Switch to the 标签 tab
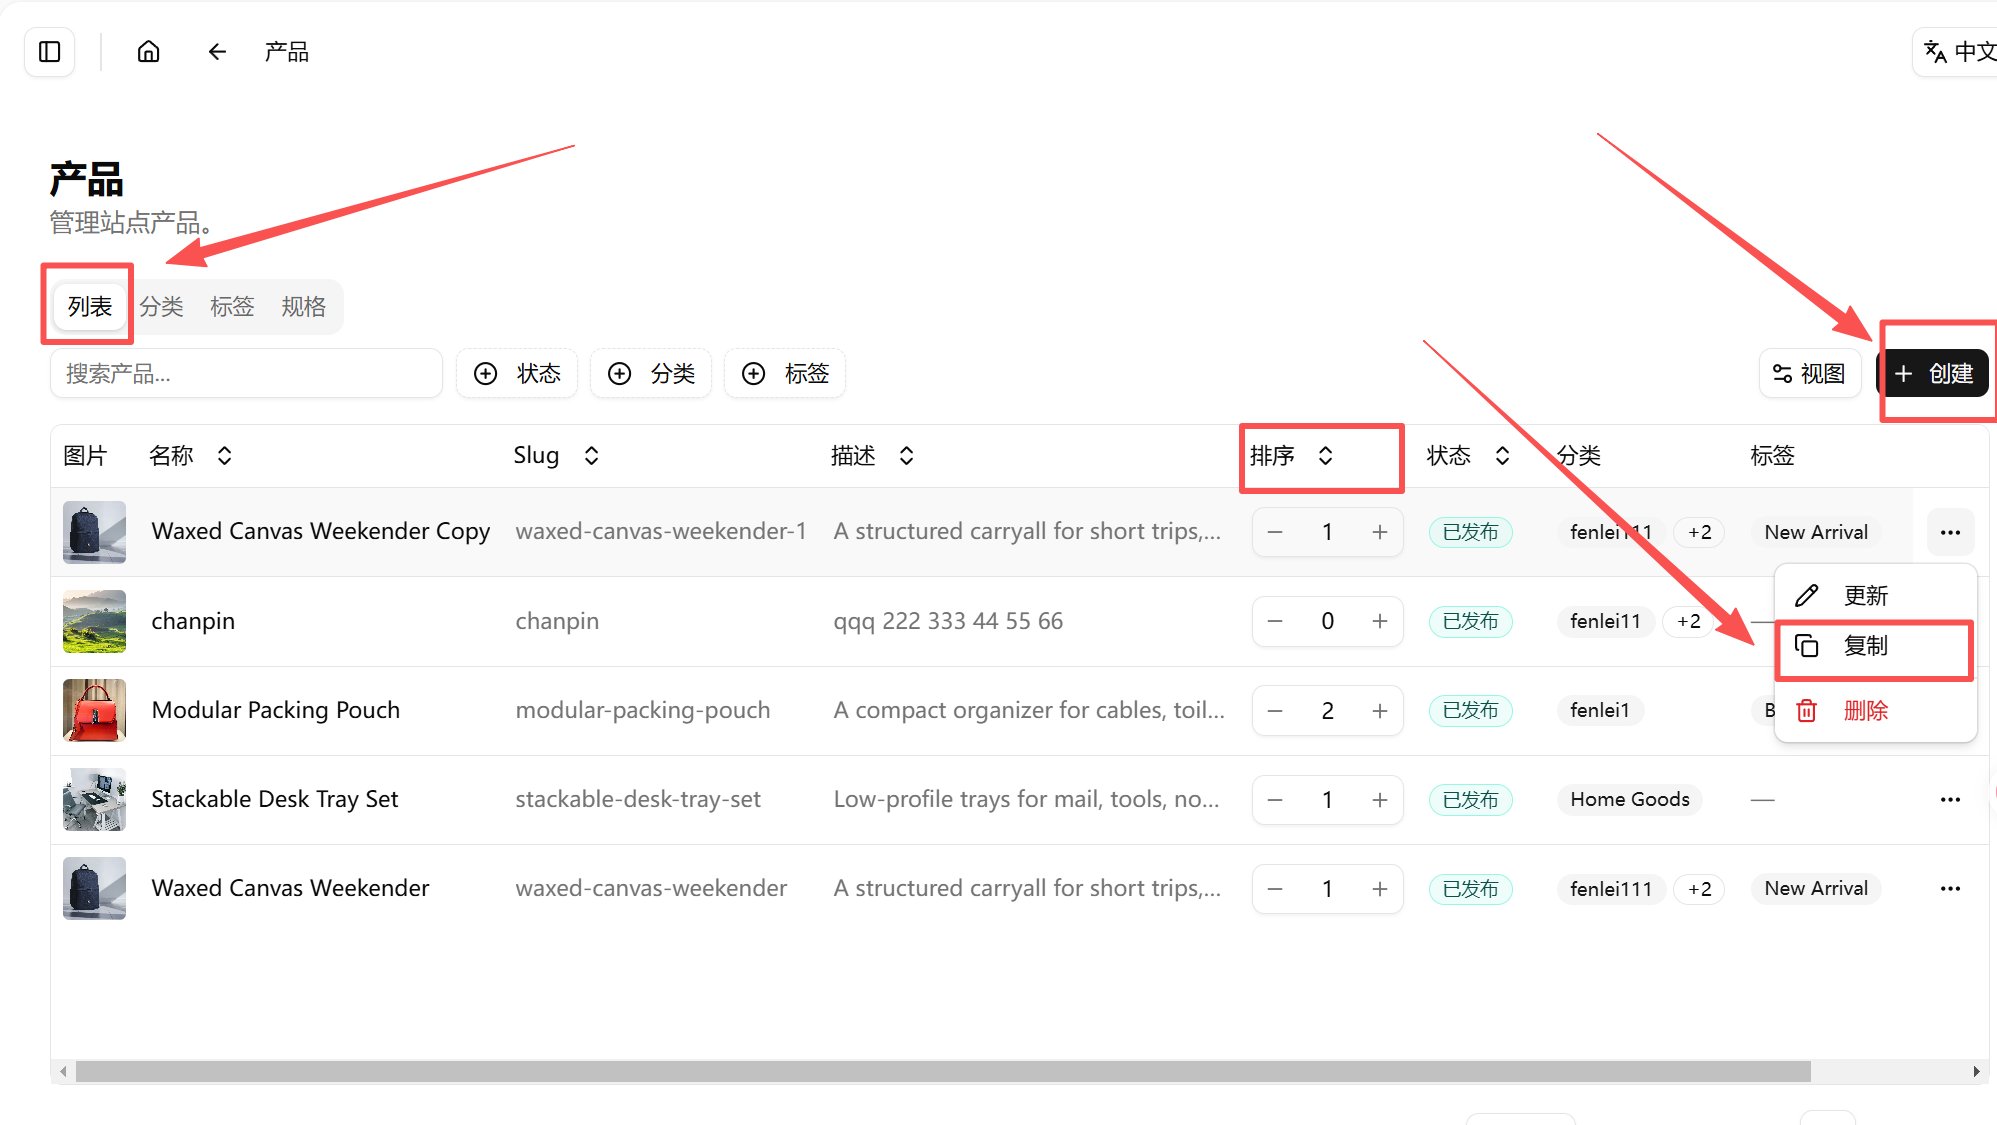1997x1125 pixels. pos(232,306)
